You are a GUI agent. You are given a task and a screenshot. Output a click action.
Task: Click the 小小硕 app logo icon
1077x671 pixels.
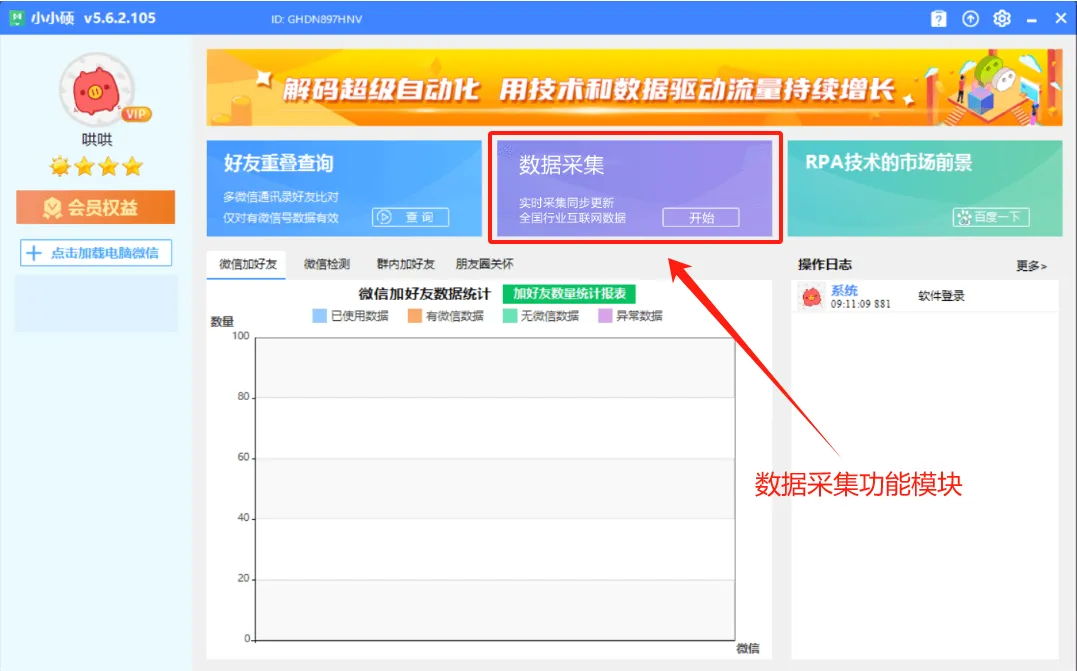(x=15, y=18)
